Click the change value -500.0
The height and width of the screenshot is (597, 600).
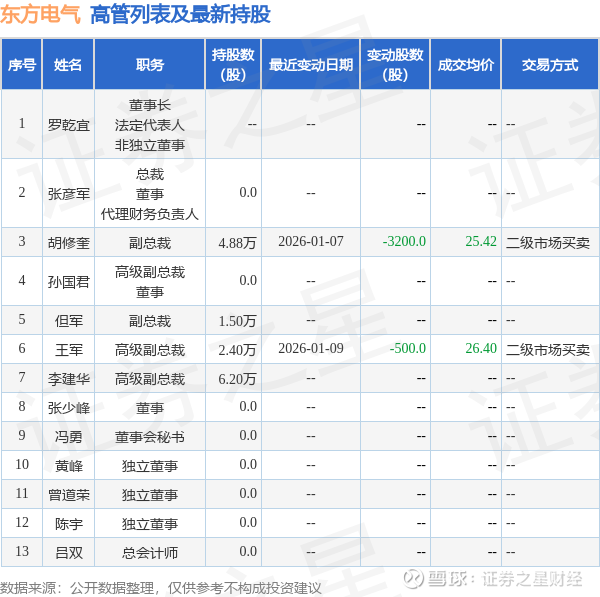(x=408, y=348)
